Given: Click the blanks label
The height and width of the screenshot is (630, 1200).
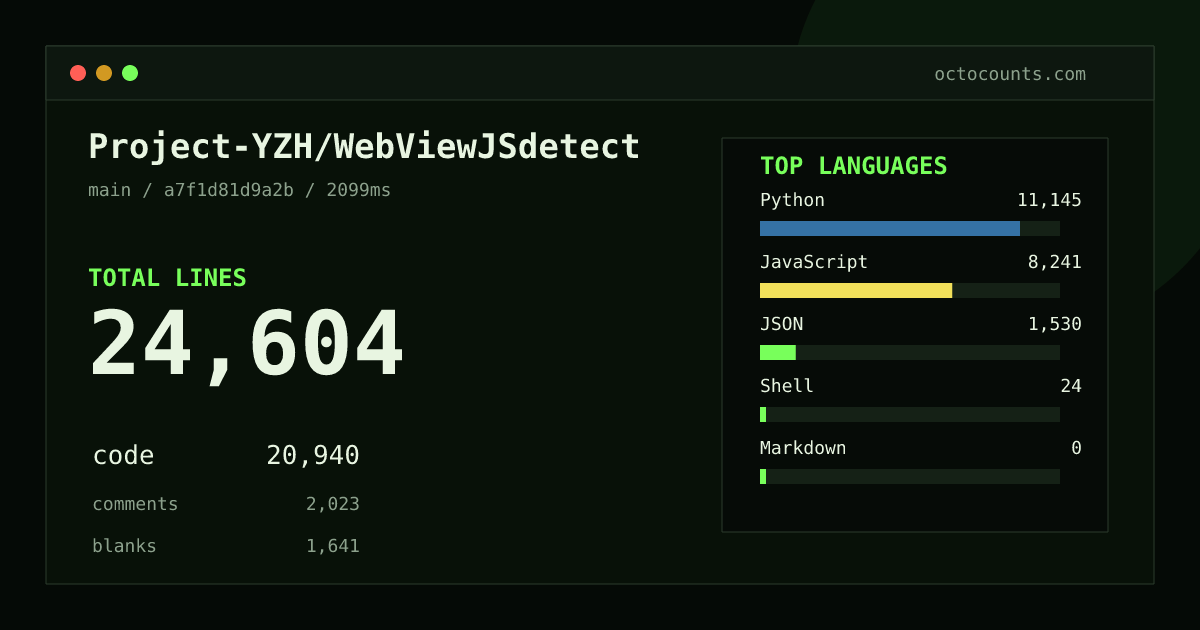Looking at the screenshot, I should [x=124, y=546].
